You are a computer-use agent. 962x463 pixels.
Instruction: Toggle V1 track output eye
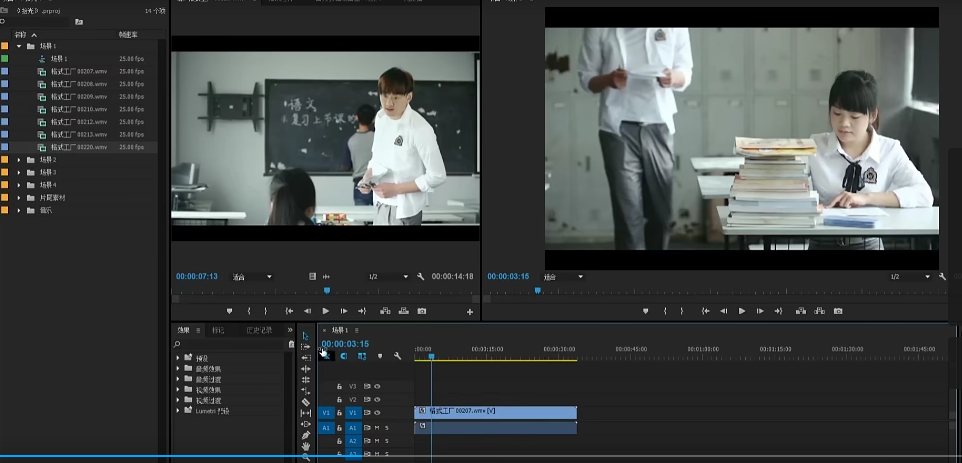pyautogui.click(x=377, y=413)
